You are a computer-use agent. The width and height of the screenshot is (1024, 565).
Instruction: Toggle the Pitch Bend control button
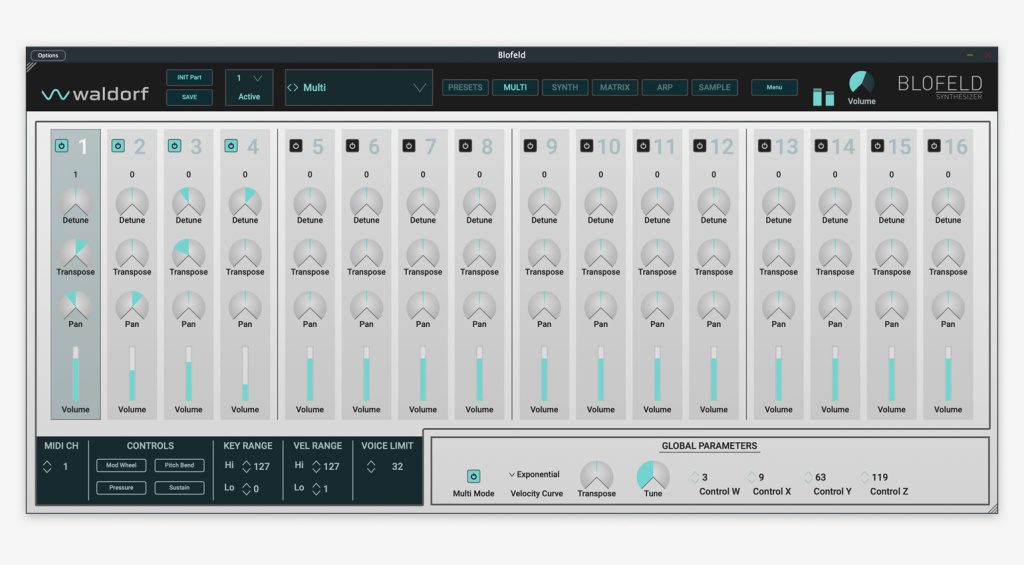point(180,466)
